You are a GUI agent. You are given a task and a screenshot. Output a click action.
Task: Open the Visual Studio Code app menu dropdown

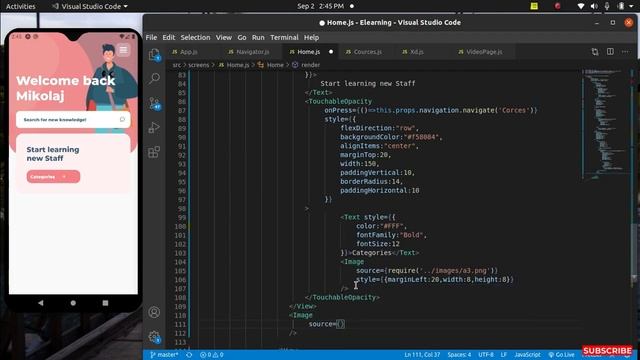click(90, 6)
